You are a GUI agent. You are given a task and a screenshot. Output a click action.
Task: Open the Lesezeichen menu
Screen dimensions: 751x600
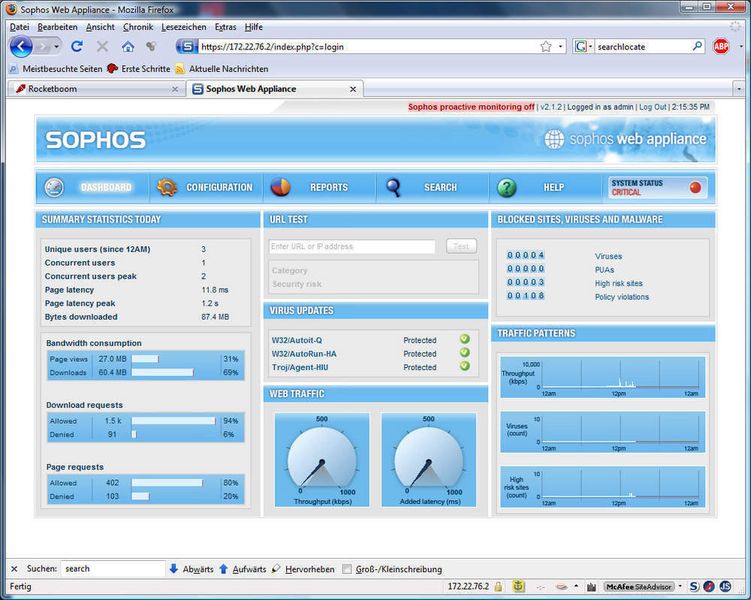184,27
